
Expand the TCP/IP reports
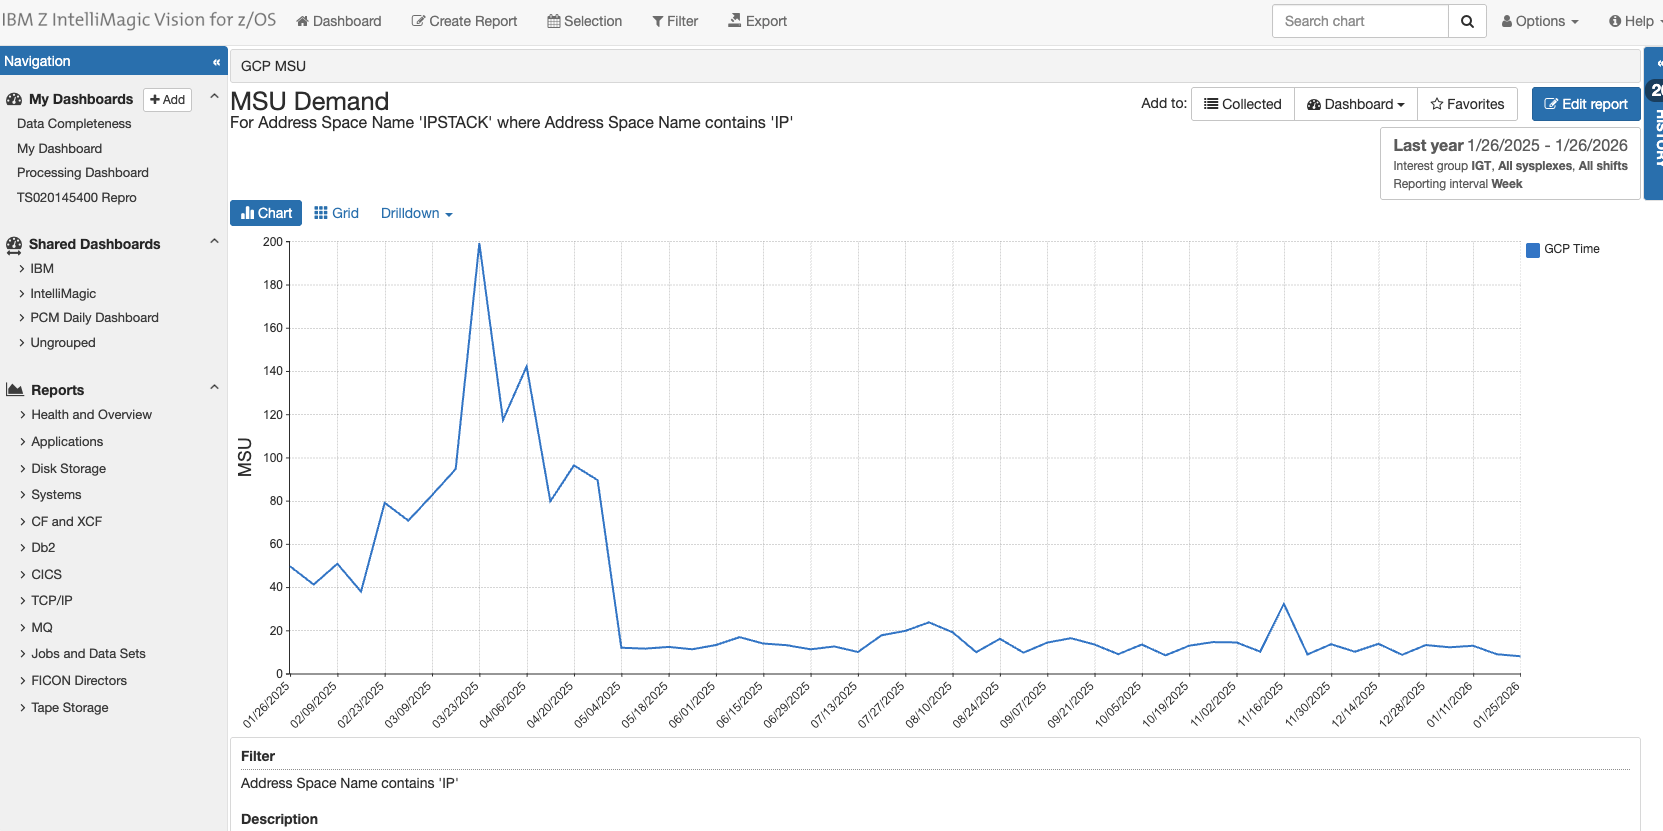(51, 601)
